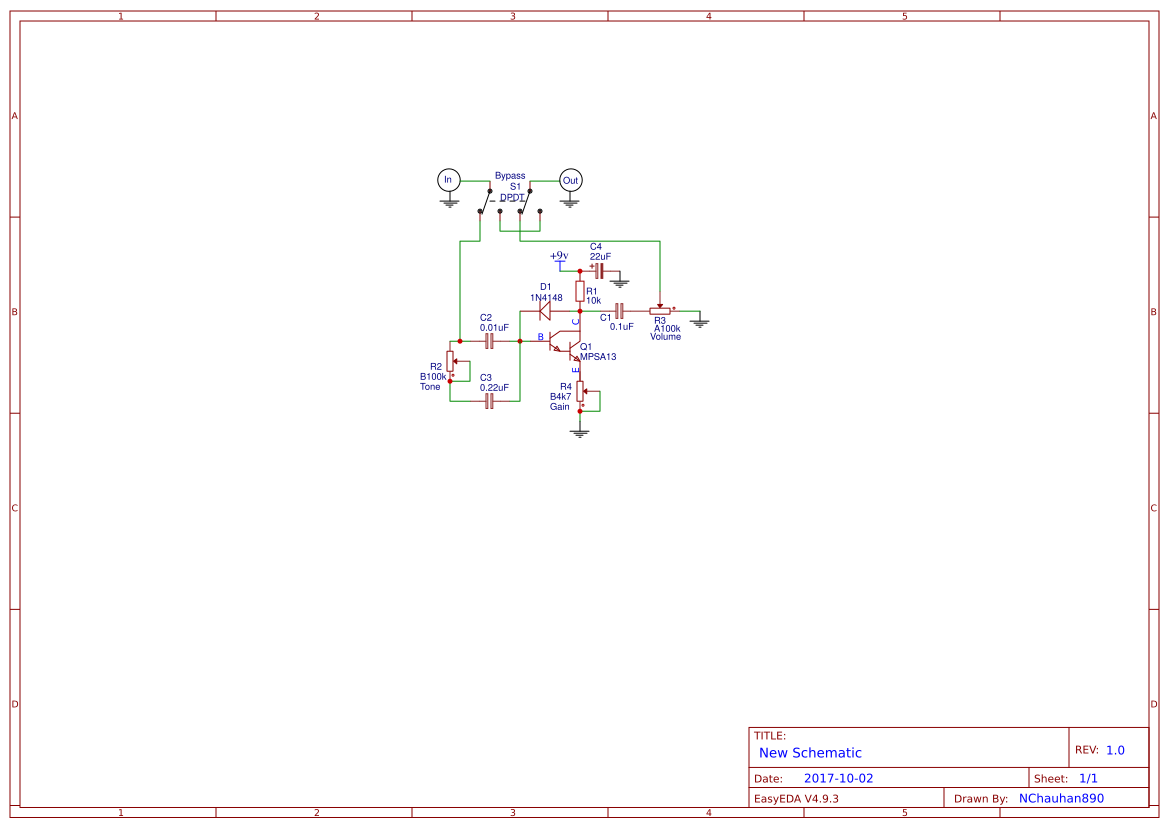Click the Date value 2017-10-02
Viewport: 1169px width, 828px height.
click(x=838, y=776)
